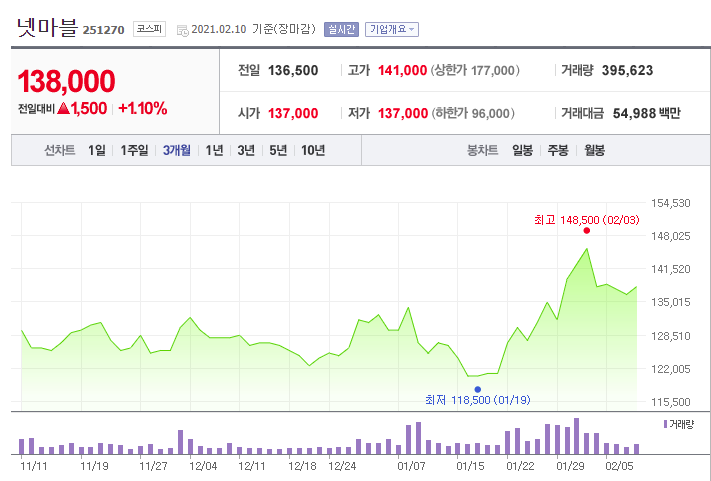The image size is (711, 481).
Task: Click the purple 거래량 legend swatch
Action: tap(665, 424)
